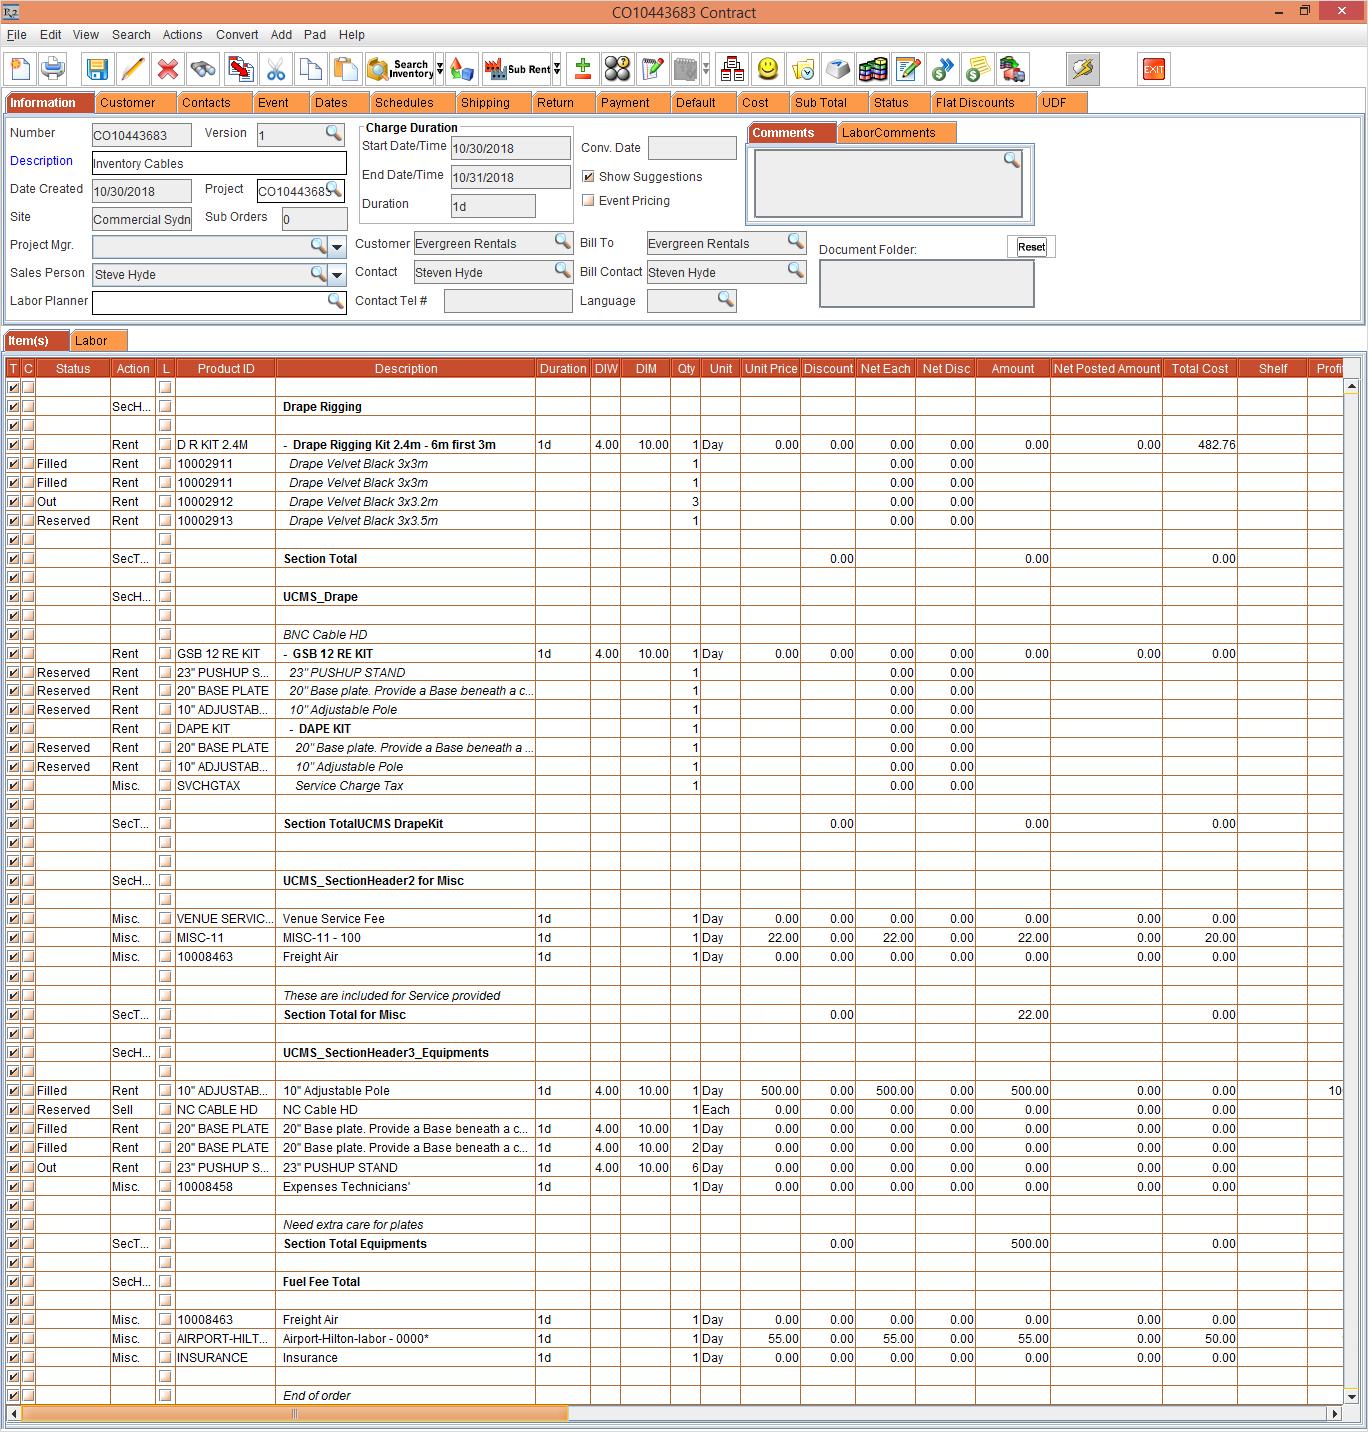
Task: Exit the contract window via EXIT icon
Action: click(x=1153, y=69)
